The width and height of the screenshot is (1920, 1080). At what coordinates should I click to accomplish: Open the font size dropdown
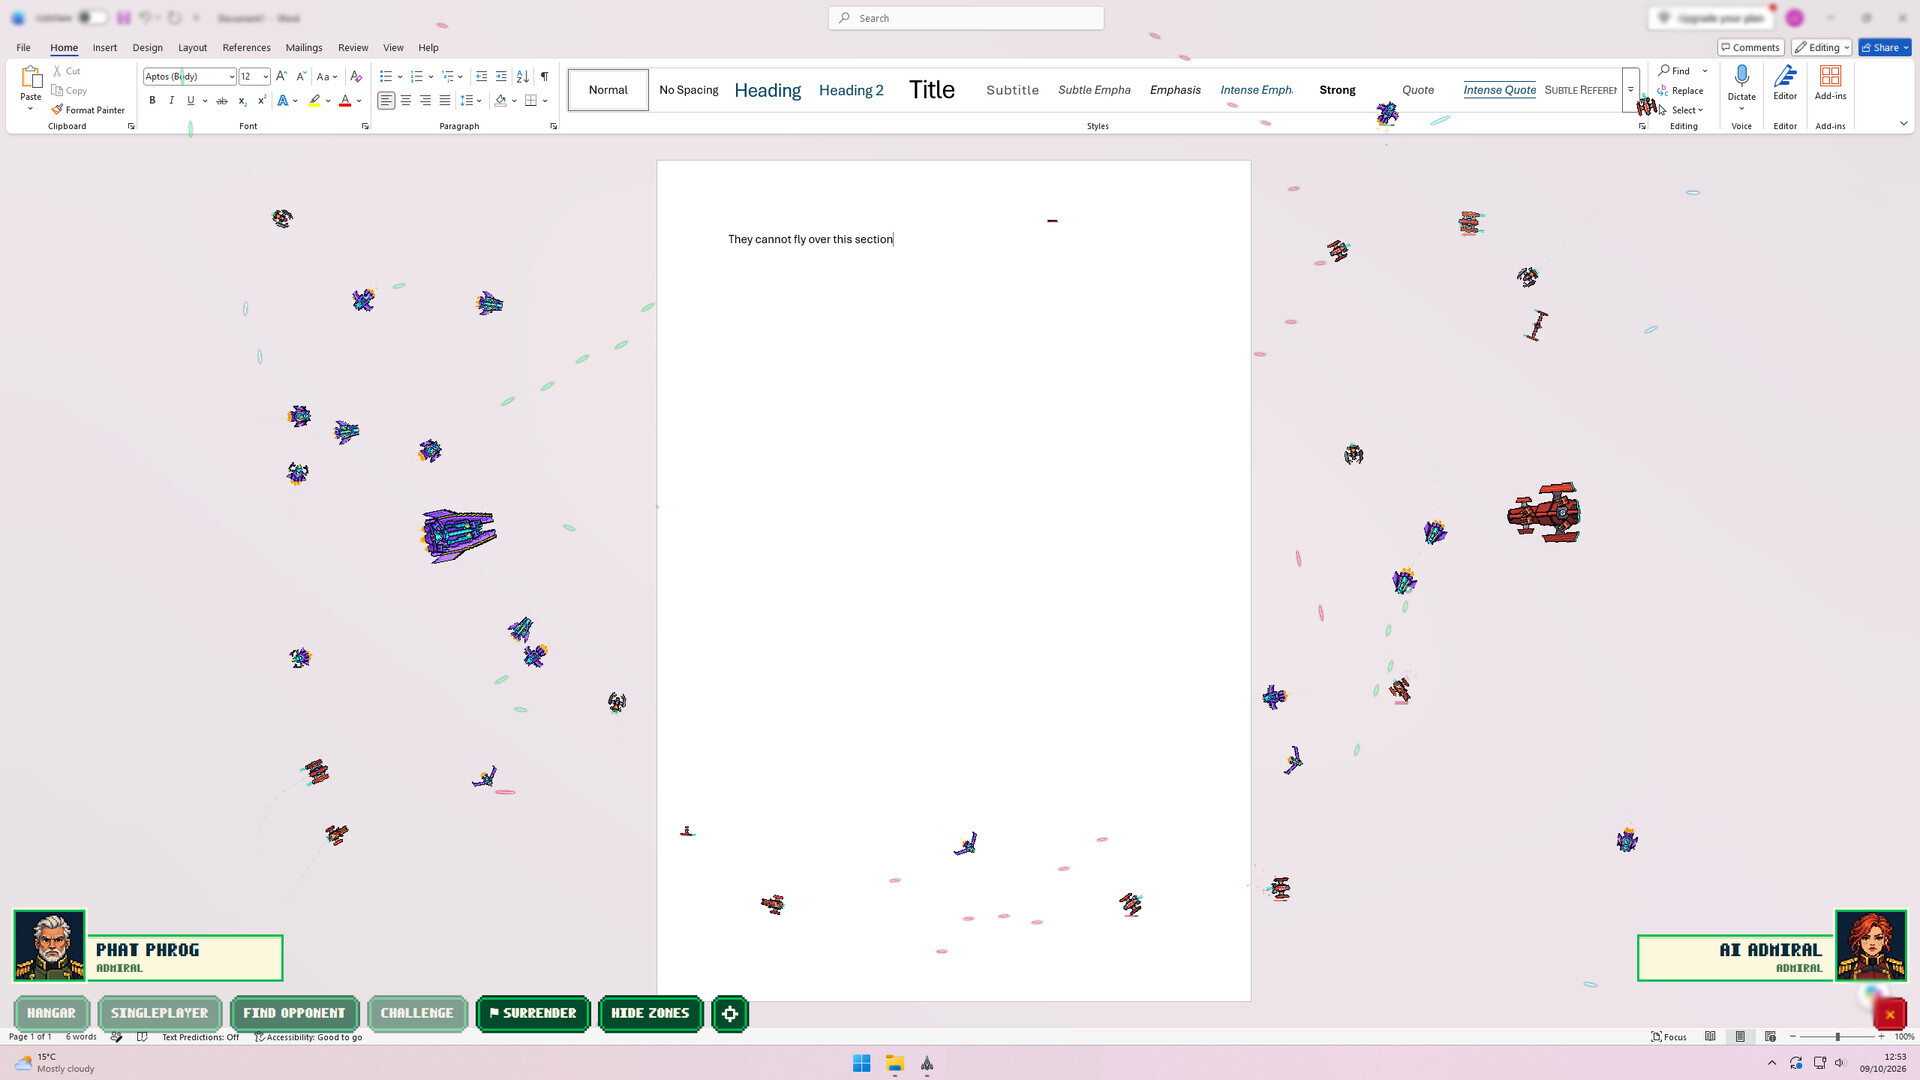(265, 76)
